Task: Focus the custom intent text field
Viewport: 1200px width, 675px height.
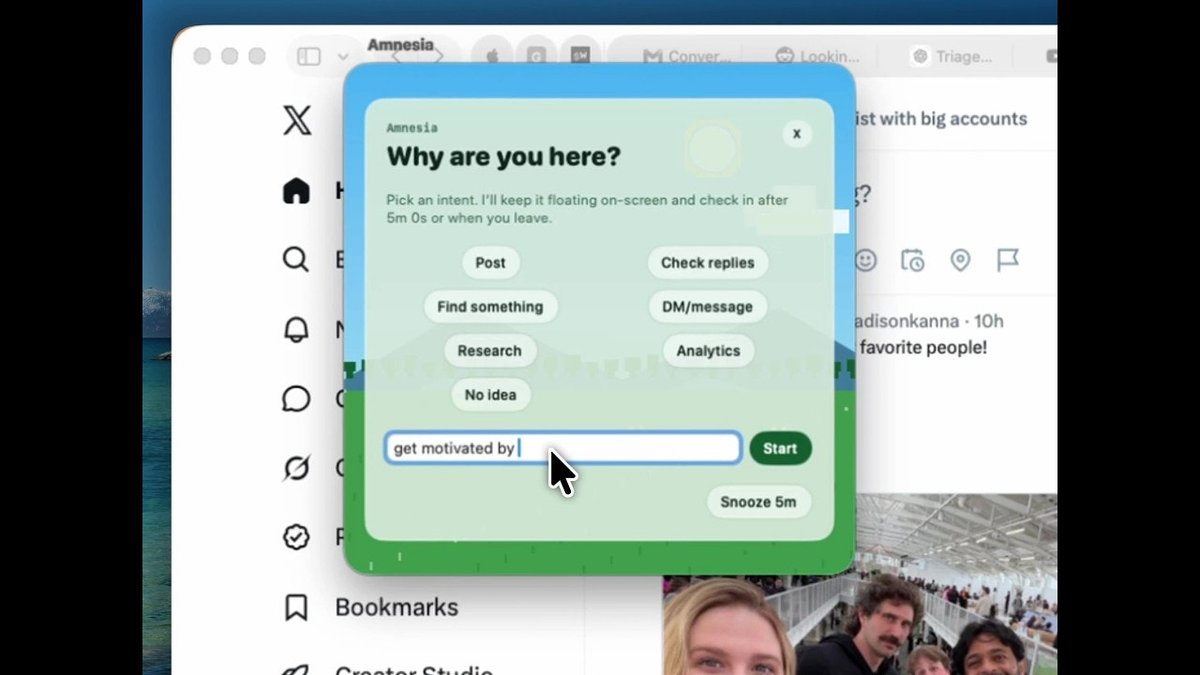Action: pos(563,448)
